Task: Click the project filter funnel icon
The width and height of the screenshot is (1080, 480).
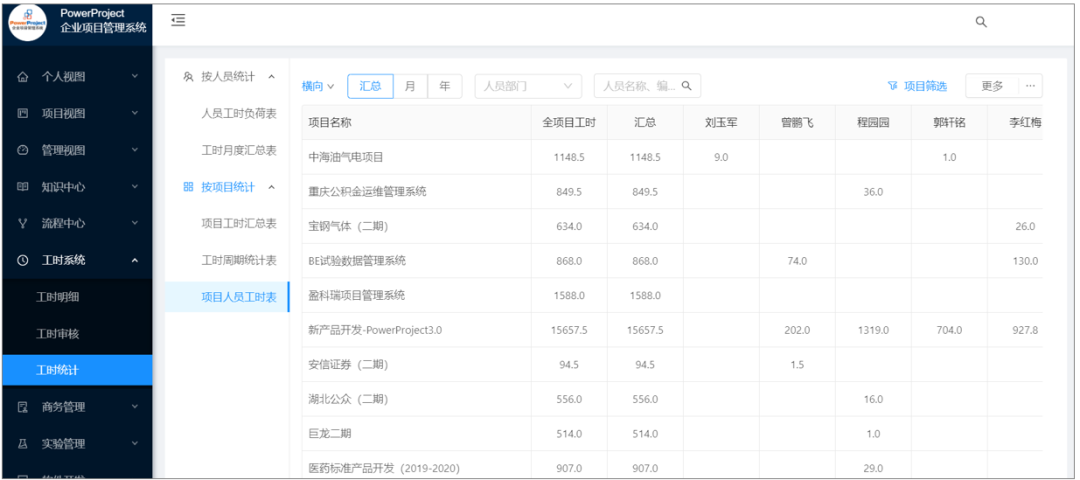Action: (892, 86)
